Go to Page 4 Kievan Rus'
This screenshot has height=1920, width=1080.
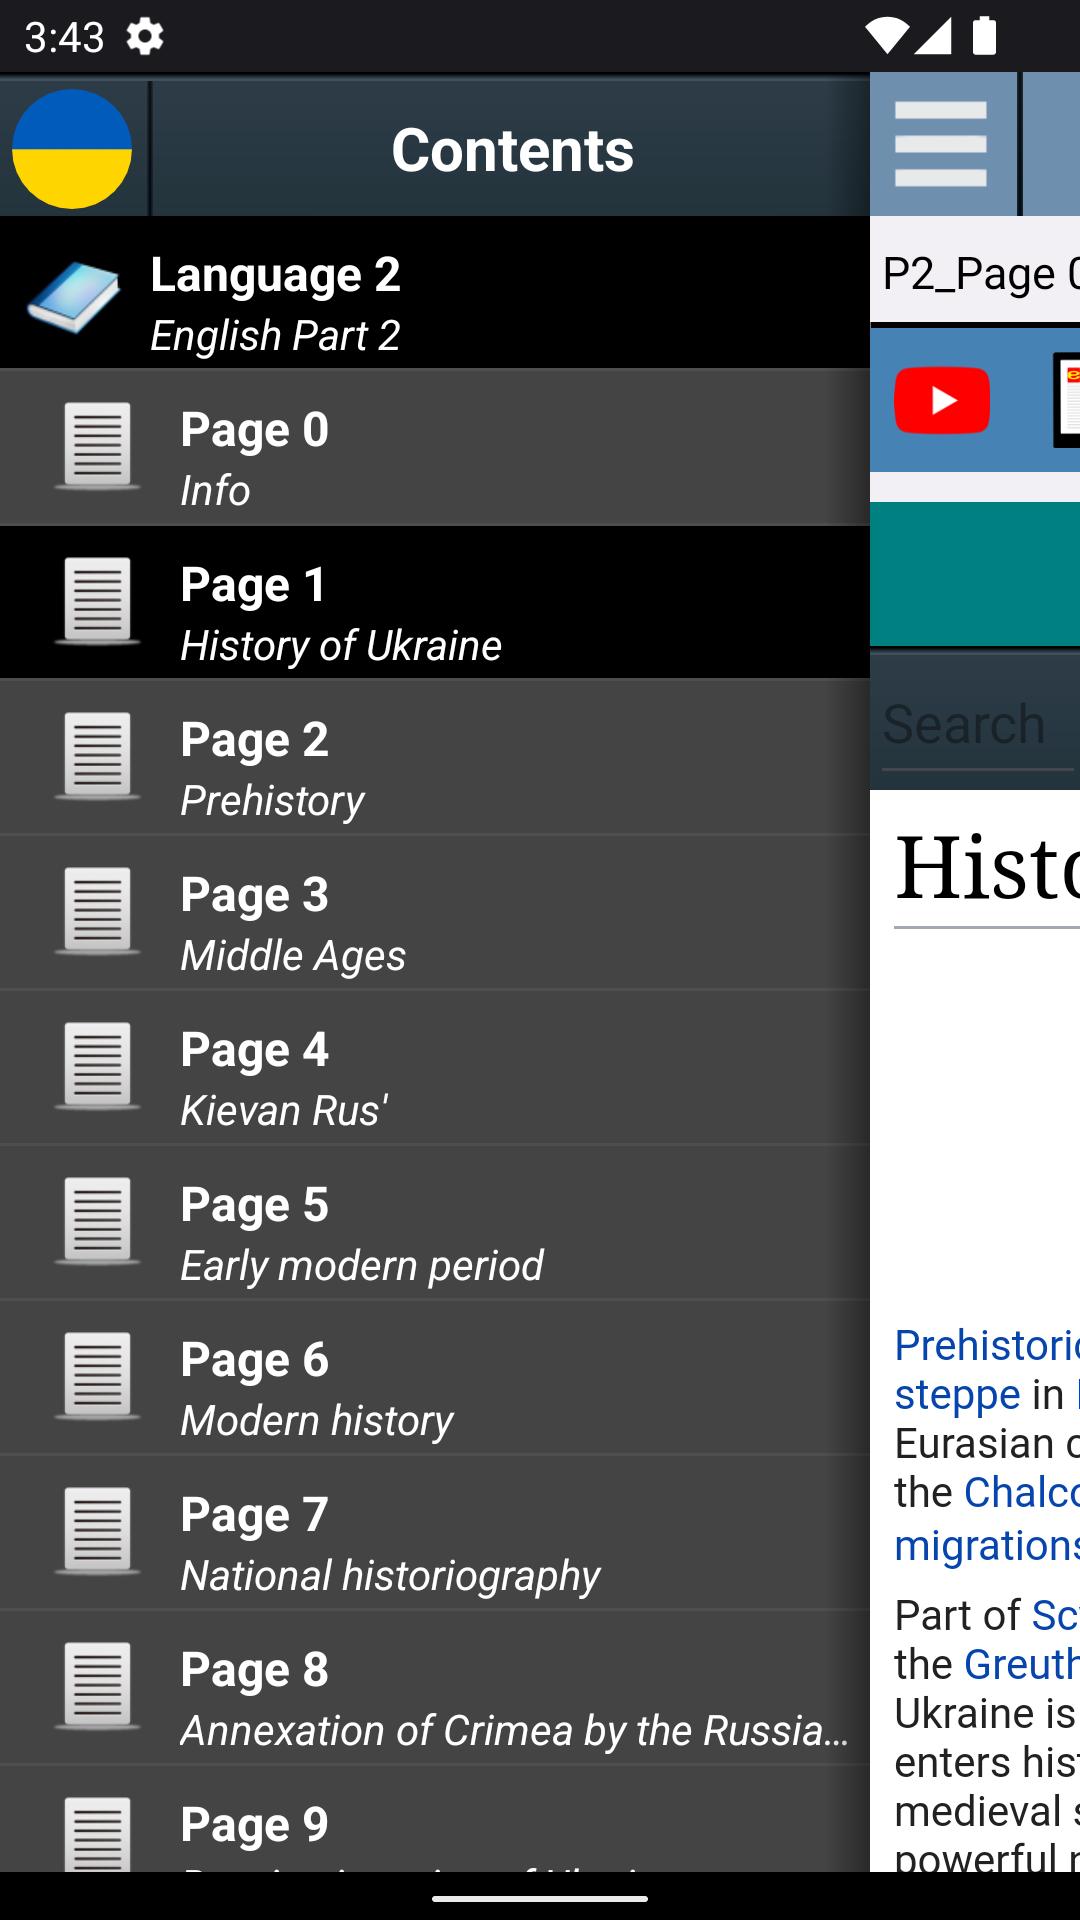point(434,1068)
